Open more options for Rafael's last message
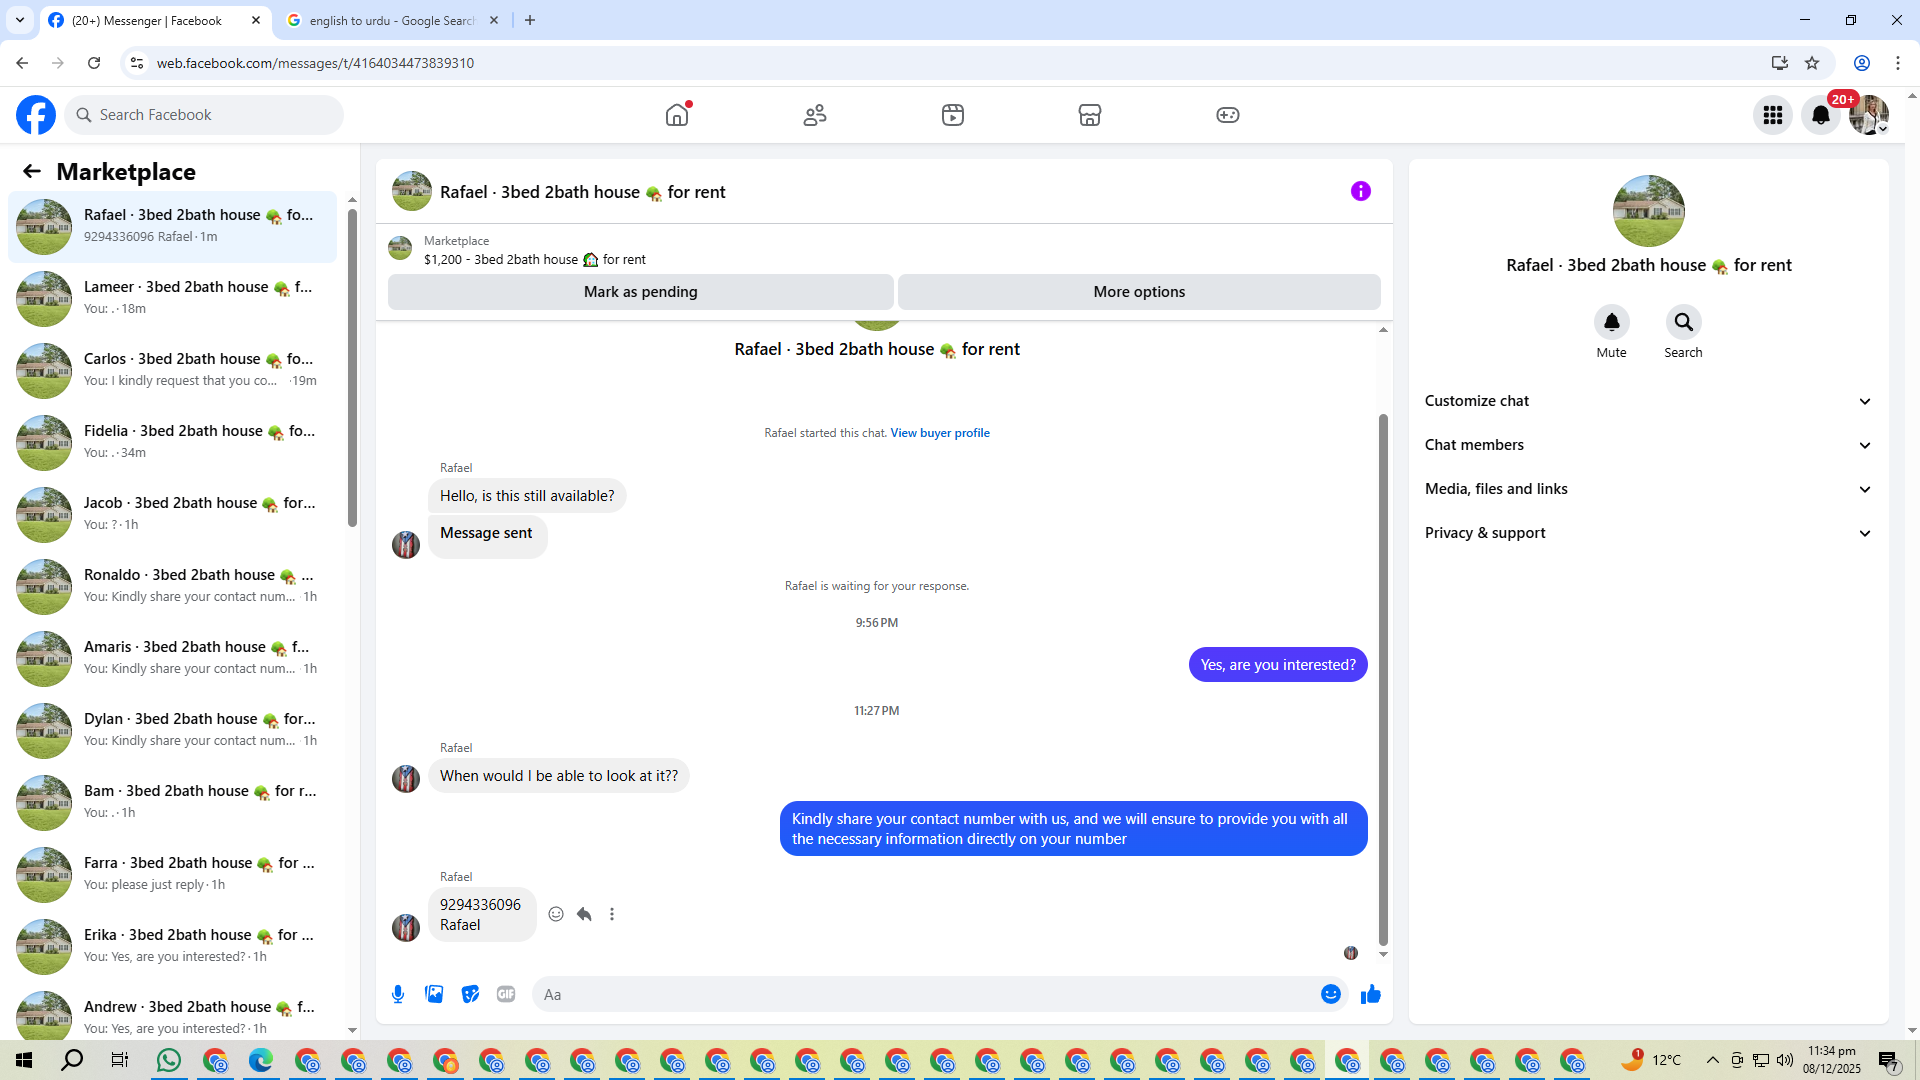Image resolution: width=1920 pixels, height=1080 pixels. click(x=612, y=914)
